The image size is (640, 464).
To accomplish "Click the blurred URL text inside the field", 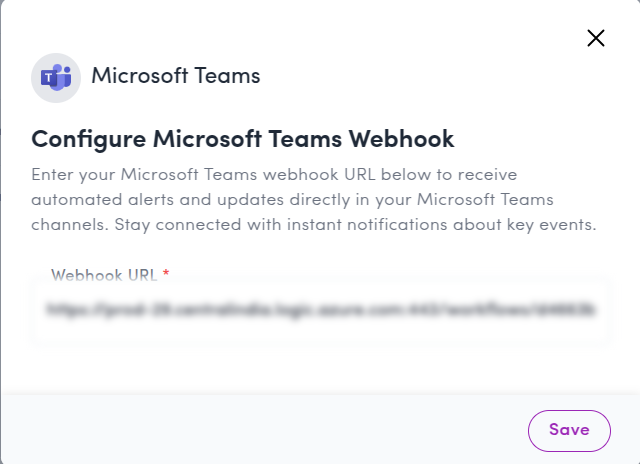I will (321, 310).
